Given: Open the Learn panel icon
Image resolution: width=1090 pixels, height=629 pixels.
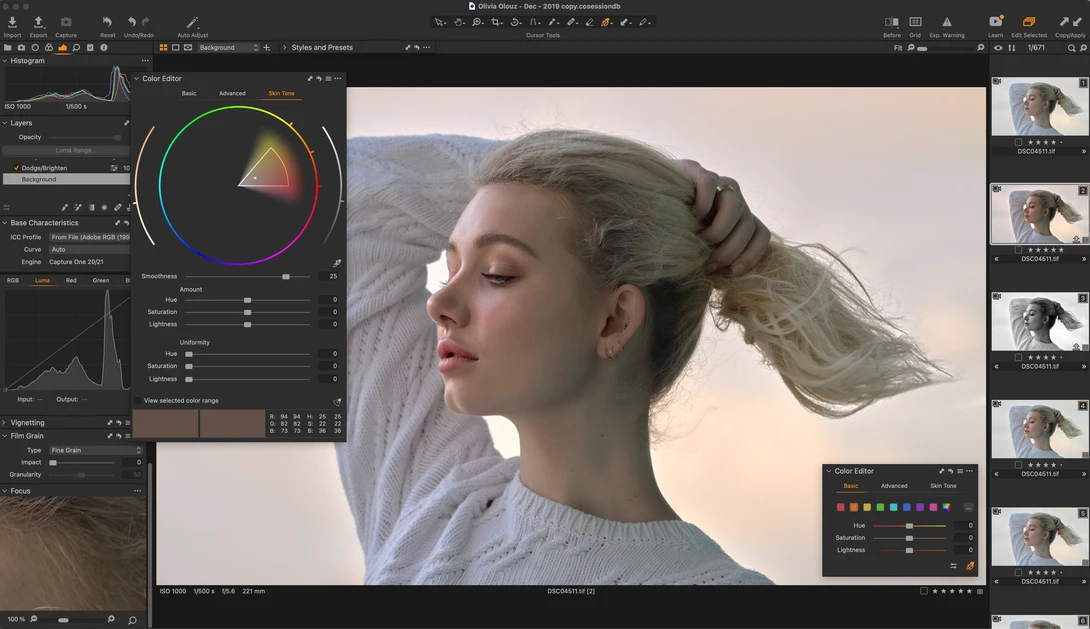Looking at the screenshot, I should (x=995, y=22).
